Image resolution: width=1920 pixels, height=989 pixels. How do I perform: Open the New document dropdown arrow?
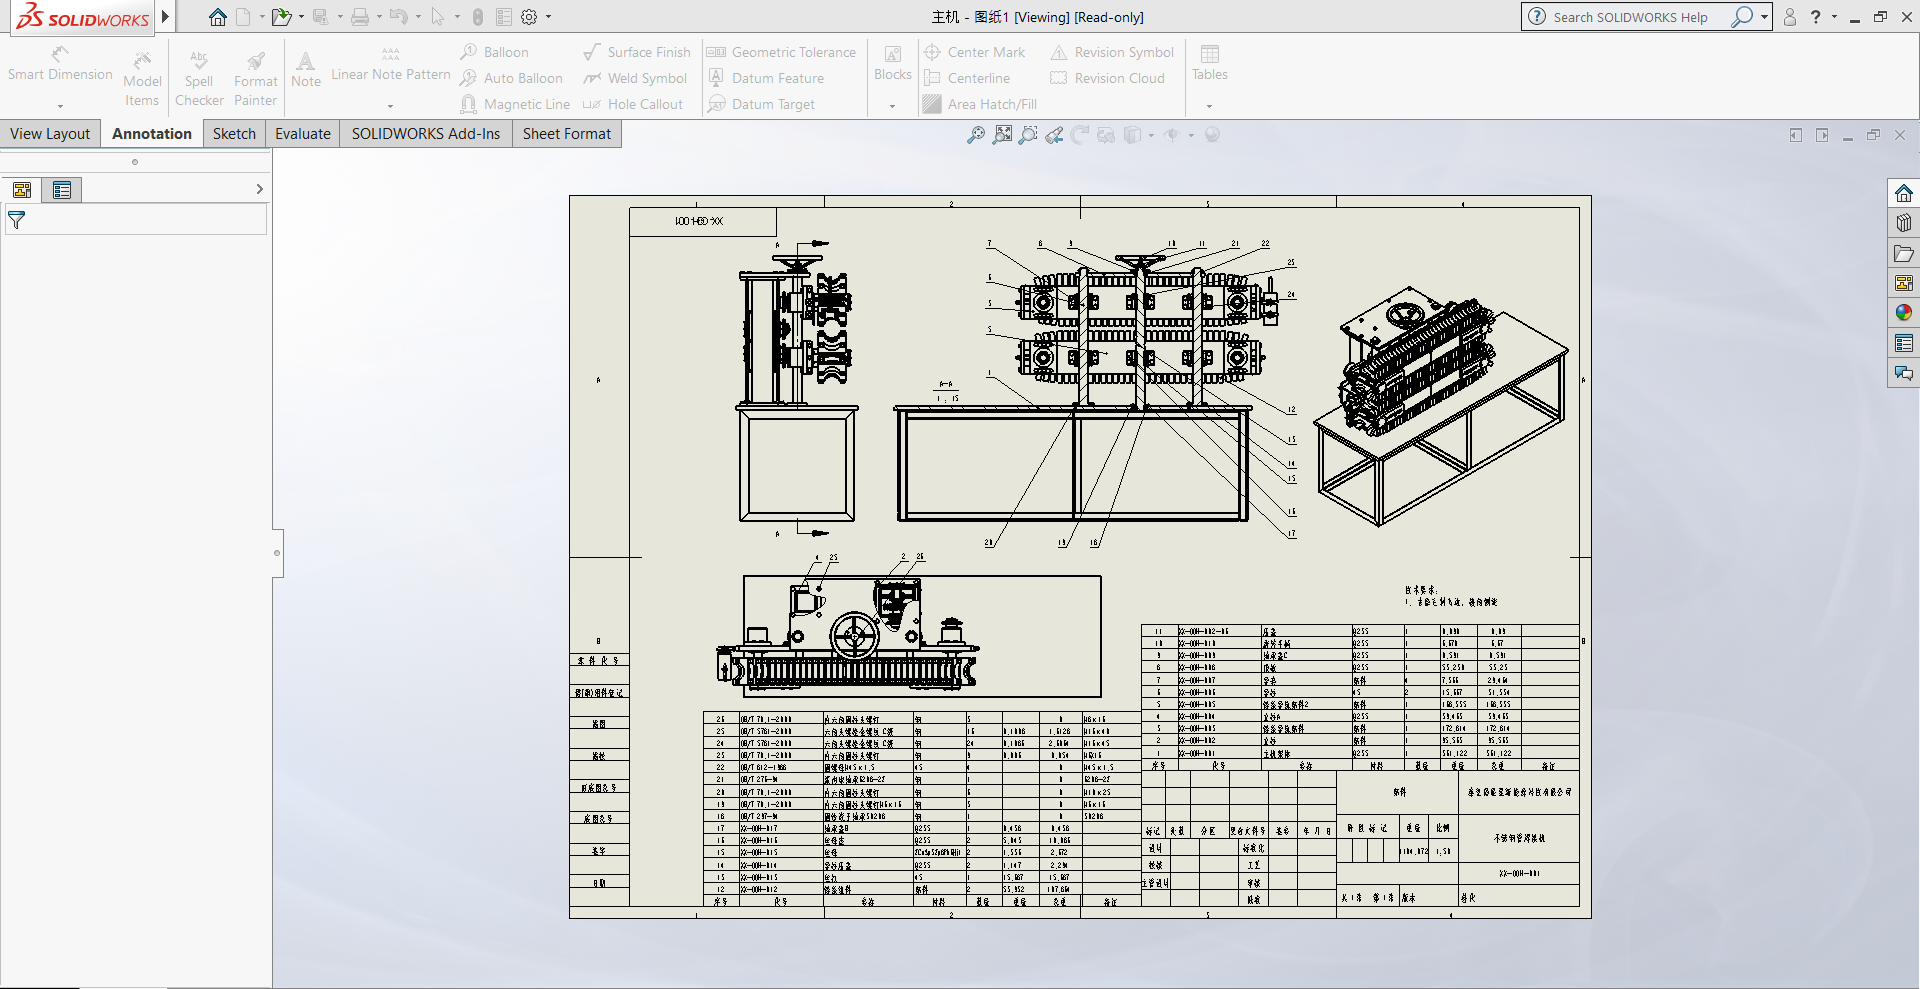click(x=262, y=17)
